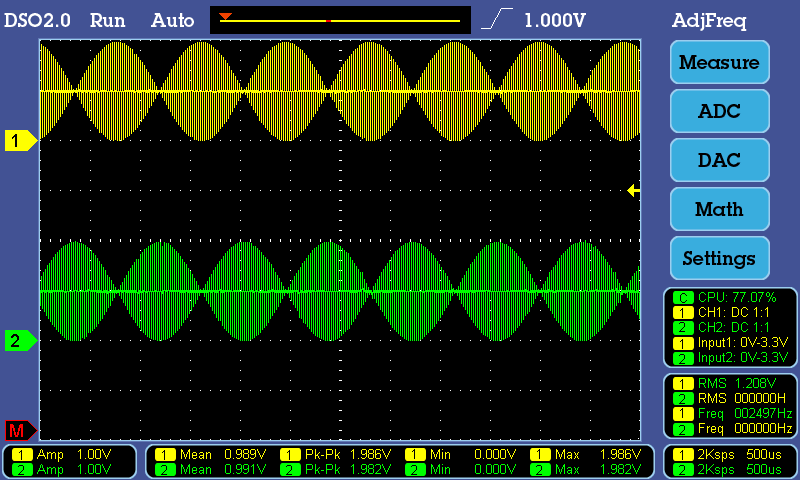Open the Settings button
This screenshot has width=800, height=480.
(x=719, y=258)
